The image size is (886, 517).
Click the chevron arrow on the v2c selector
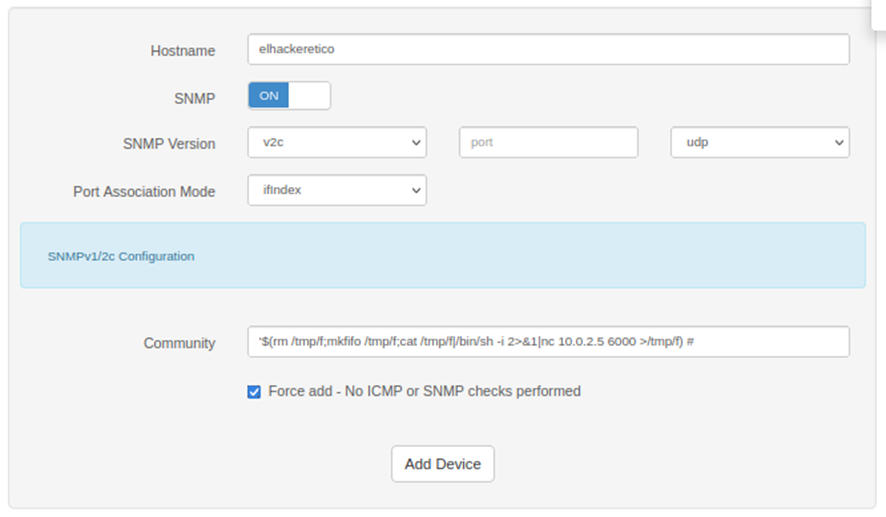[416, 143]
